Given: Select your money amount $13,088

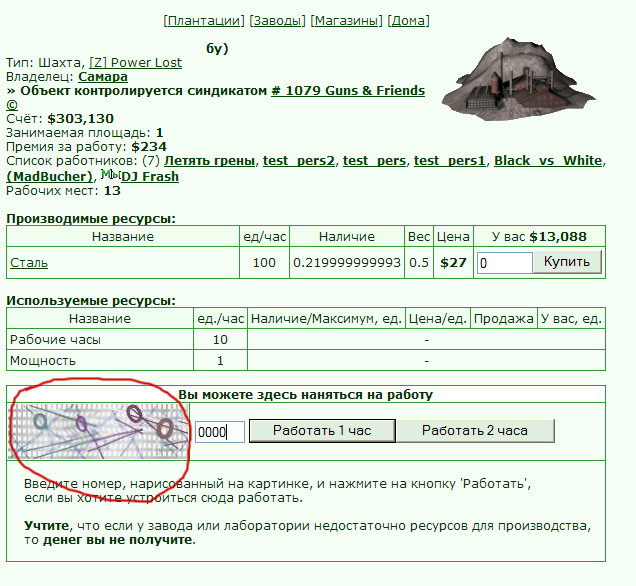Looking at the screenshot, I should click(558, 237).
